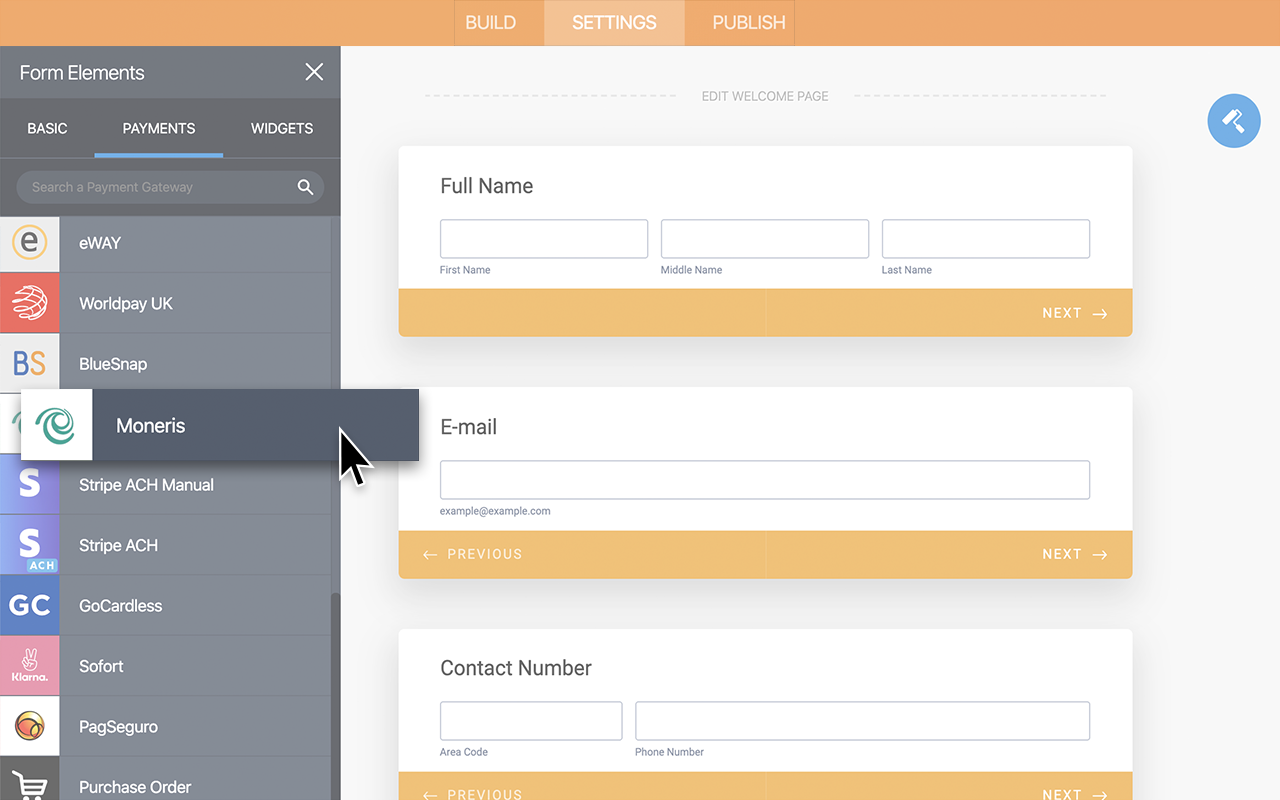This screenshot has height=800, width=1280.
Task: Select the BlueSnap entry text
Action: 113,364
